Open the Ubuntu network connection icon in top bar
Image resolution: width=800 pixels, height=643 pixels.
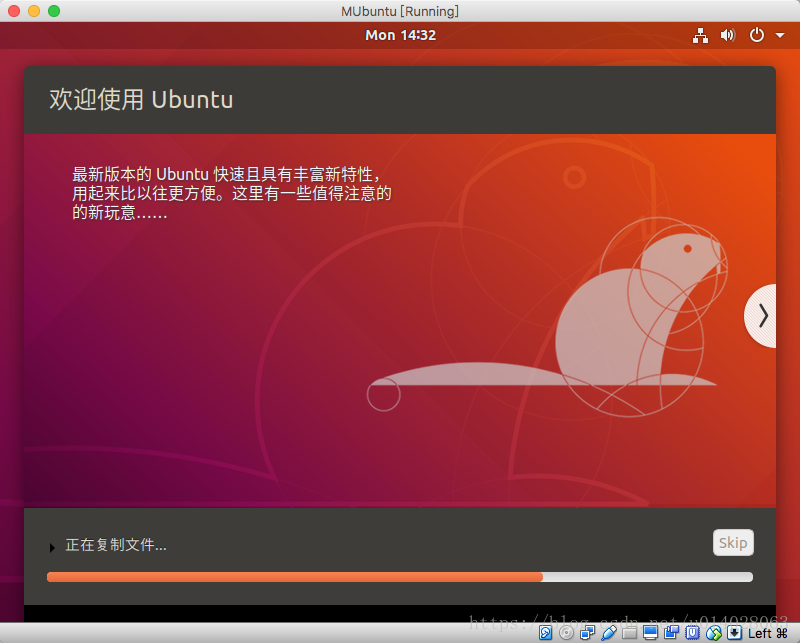pos(700,35)
